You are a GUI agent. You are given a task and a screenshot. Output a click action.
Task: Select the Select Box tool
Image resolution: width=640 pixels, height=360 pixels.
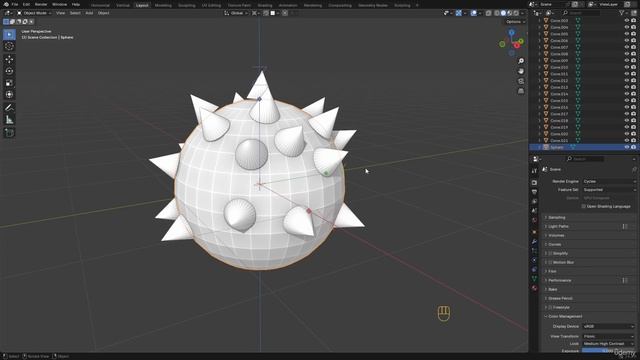coord(9,35)
